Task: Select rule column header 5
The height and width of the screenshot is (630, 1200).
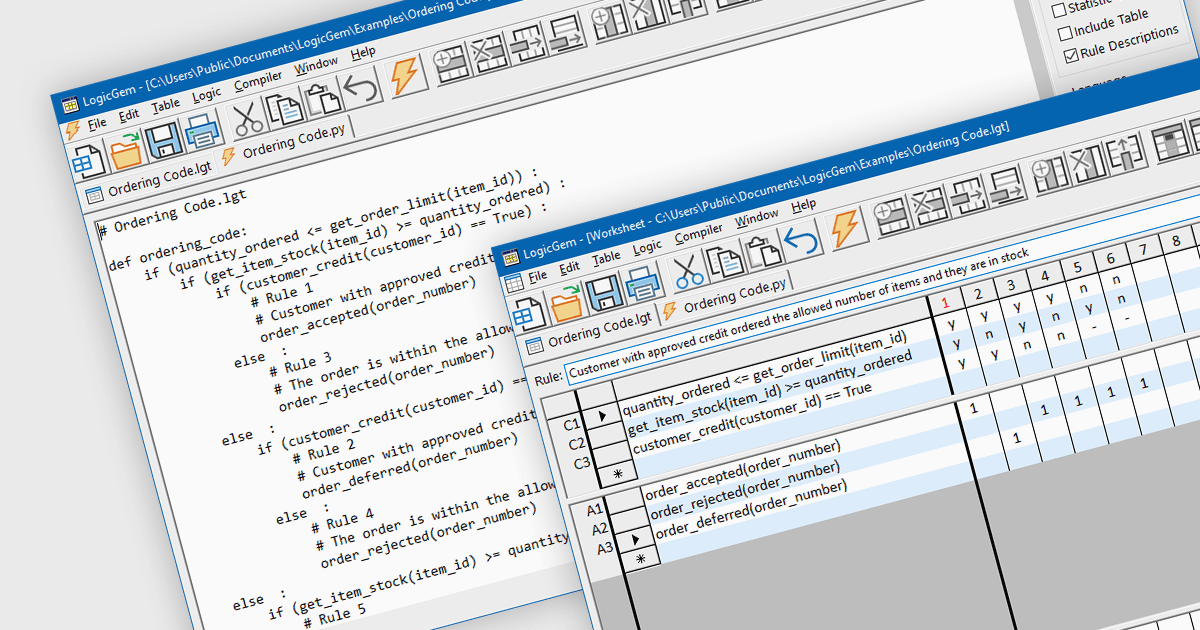Action: [x=1077, y=267]
